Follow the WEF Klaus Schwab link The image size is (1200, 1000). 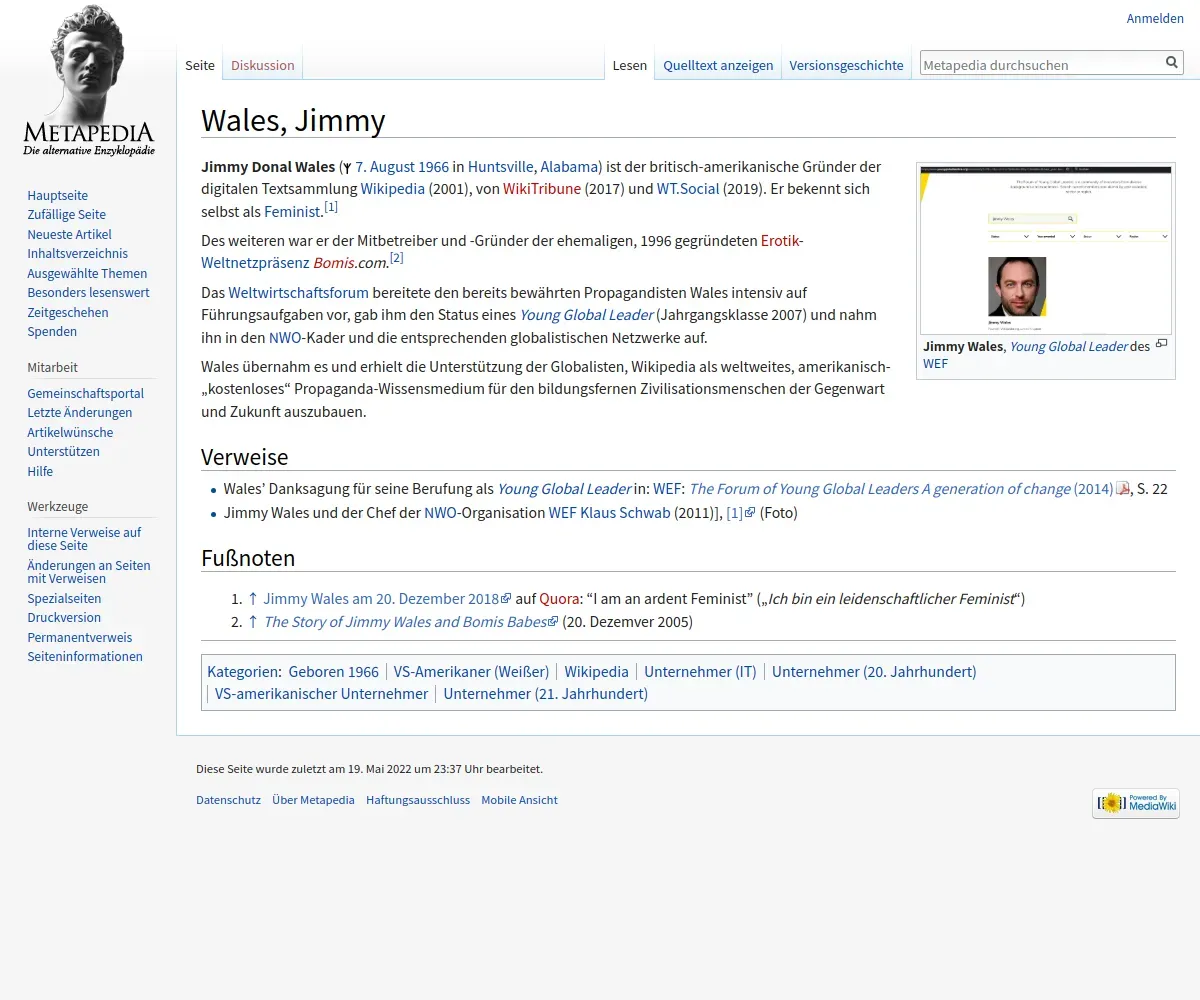click(x=609, y=512)
